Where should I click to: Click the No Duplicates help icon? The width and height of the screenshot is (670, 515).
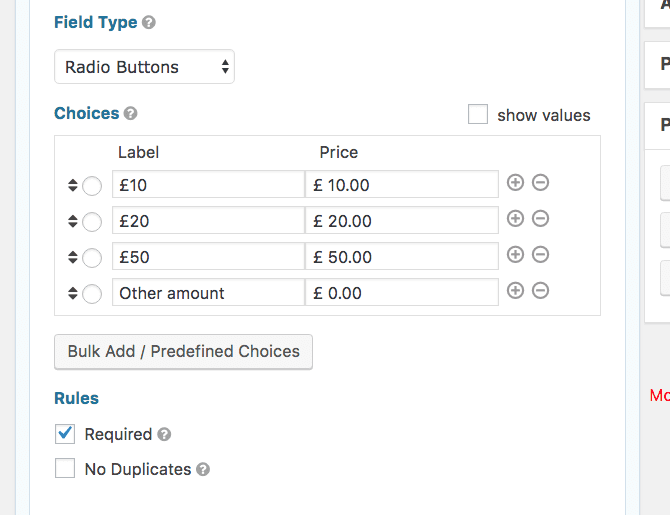tap(203, 469)
